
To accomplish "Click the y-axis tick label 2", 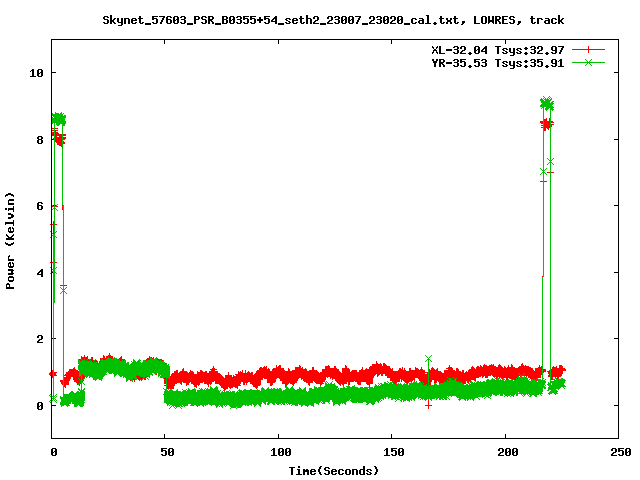I will [40, 339].
